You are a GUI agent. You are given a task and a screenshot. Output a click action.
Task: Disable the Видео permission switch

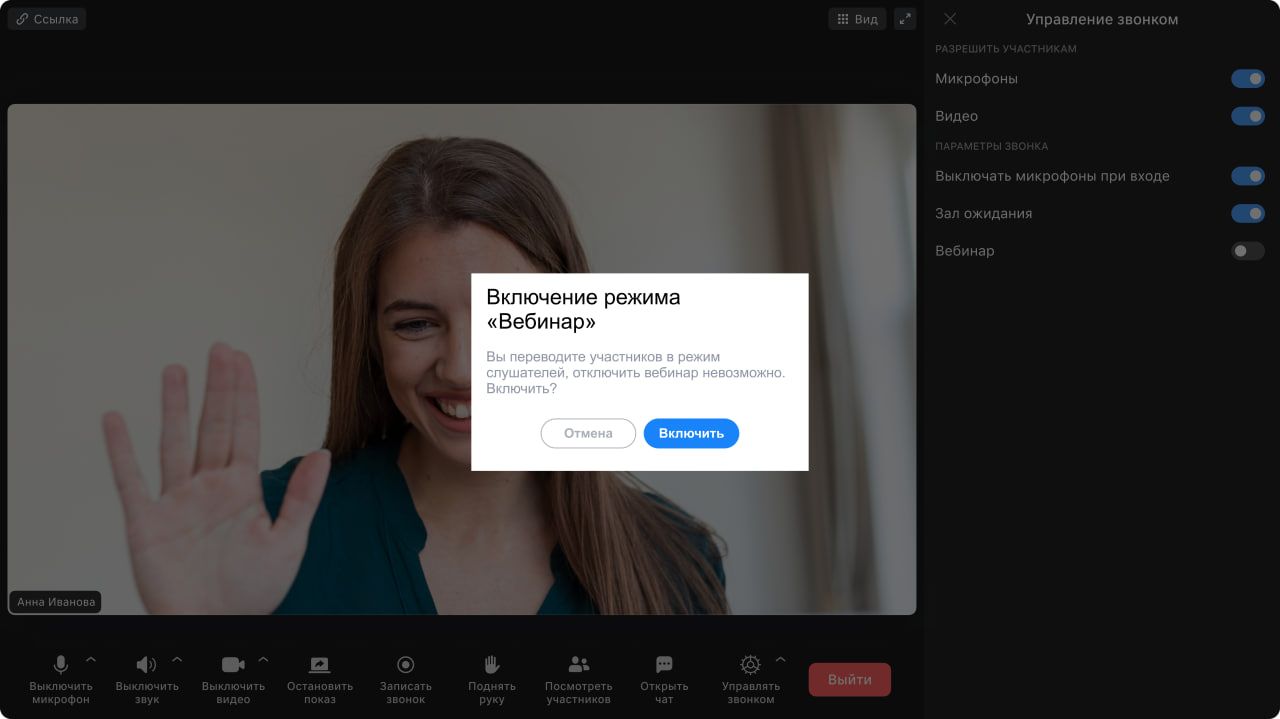click(1247, 116)
